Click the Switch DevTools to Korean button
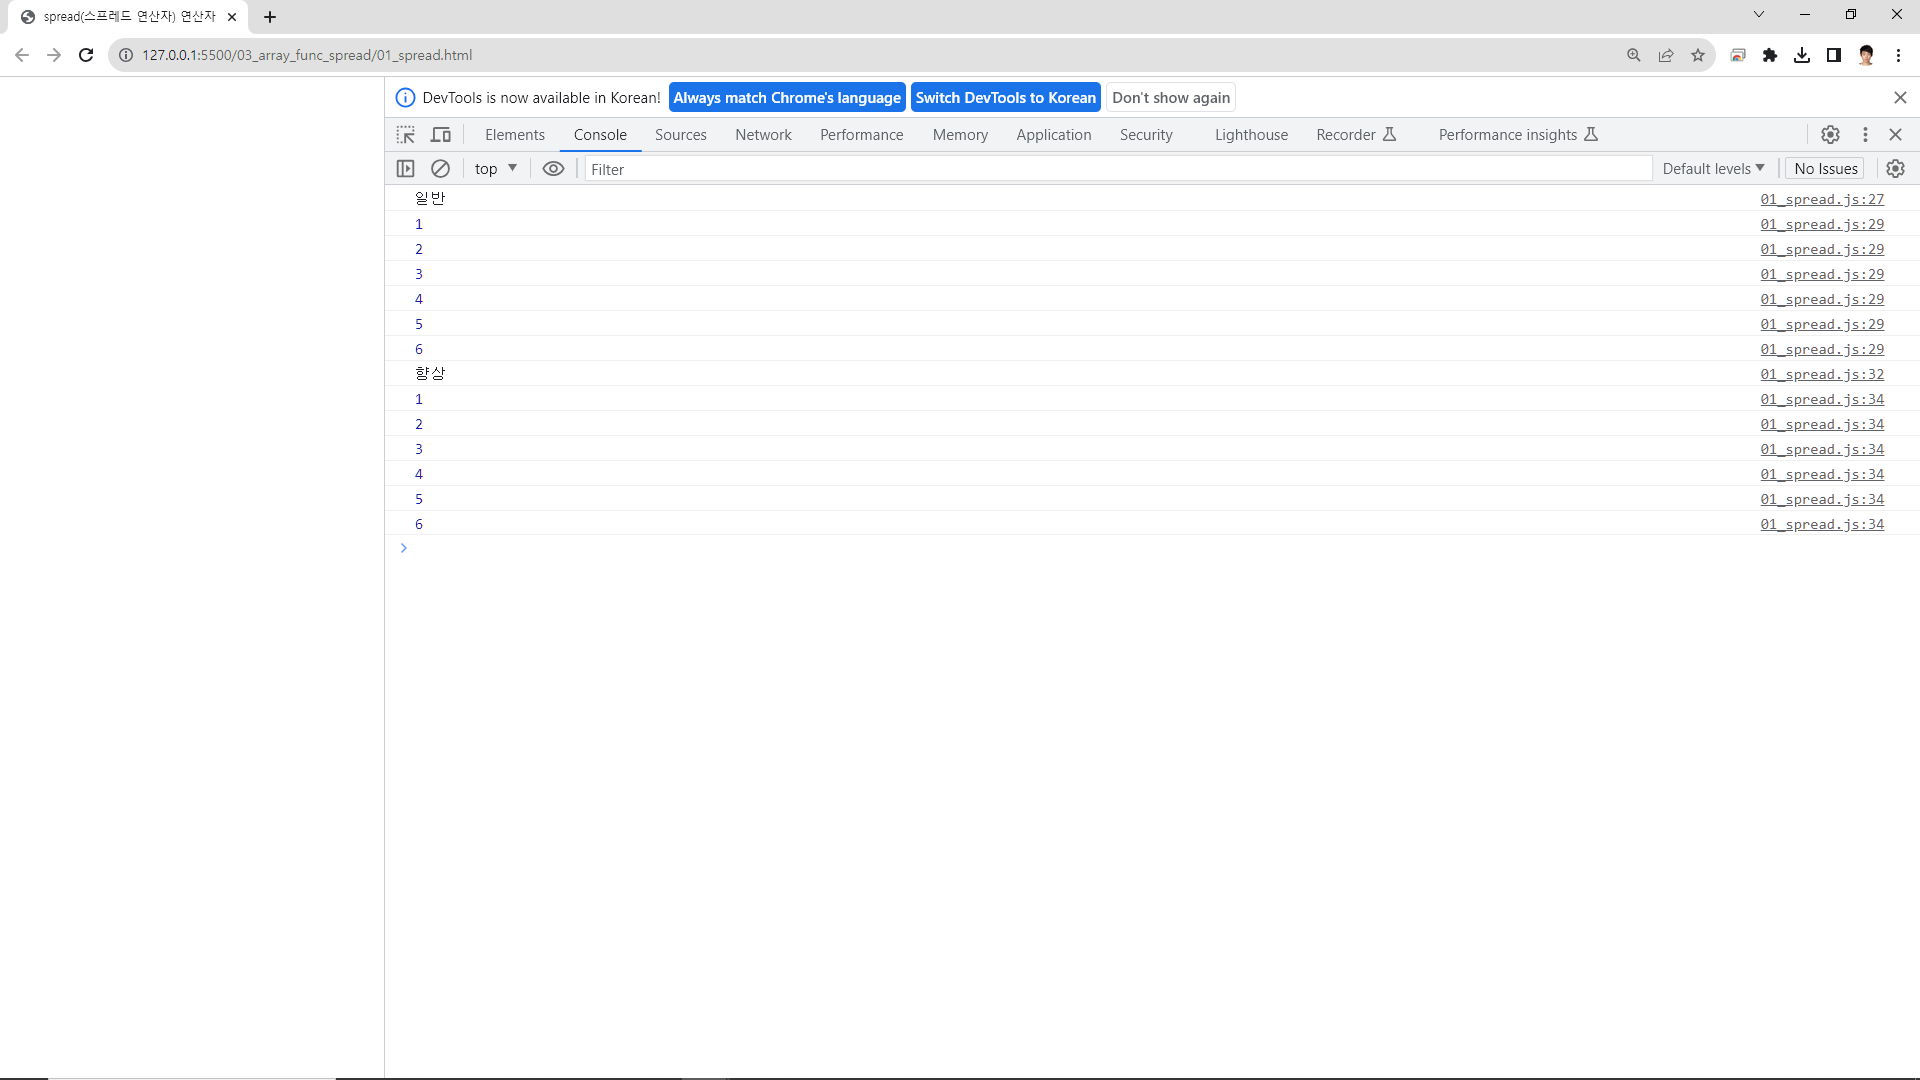The width and height of the screenshot is (1920, 1080). coord(1005,98)
